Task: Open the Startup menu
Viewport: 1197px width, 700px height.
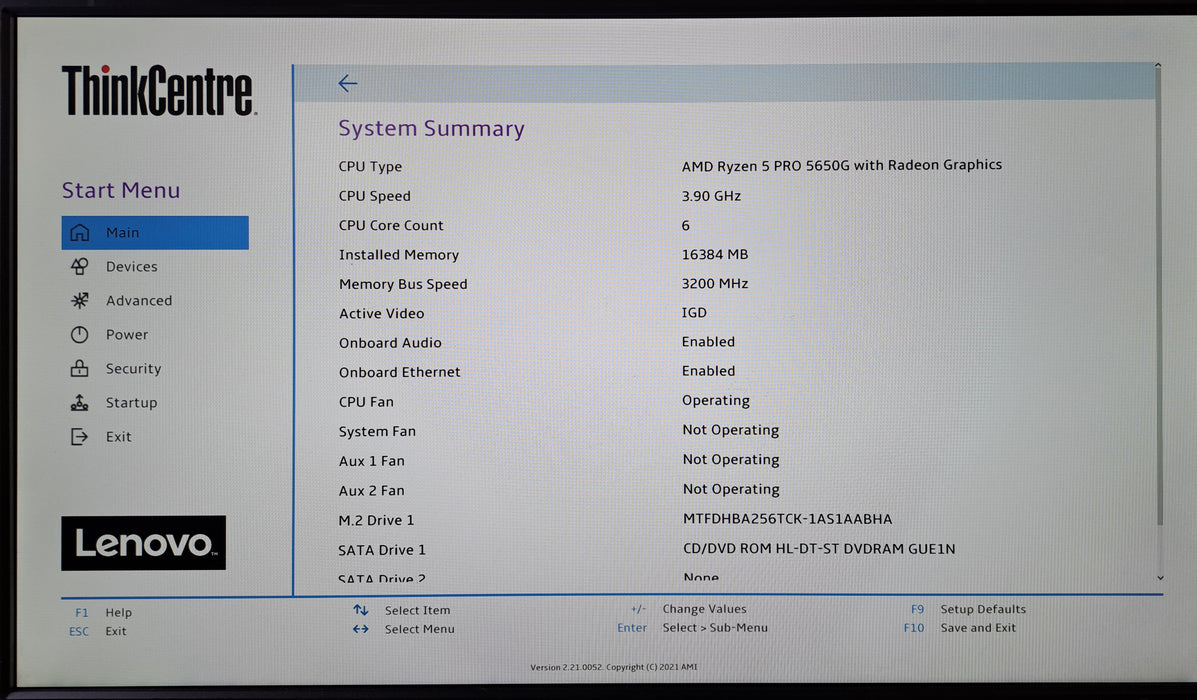Action: point(131,402)
